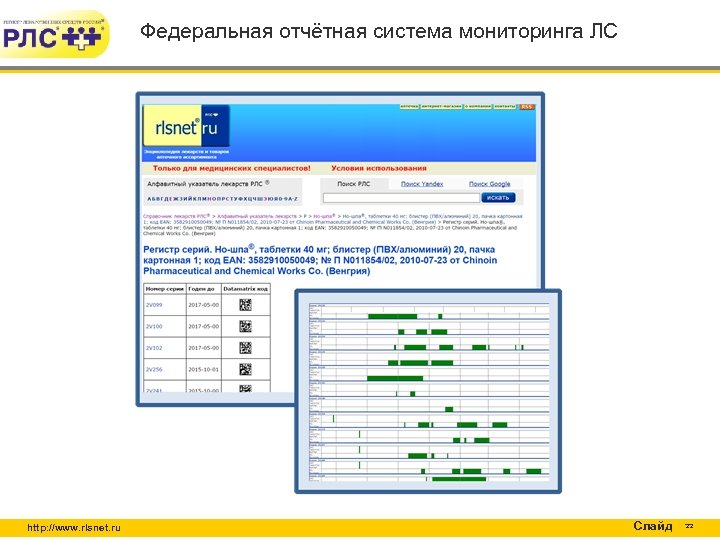Click the rlsnet.ru site logo
Screen dimensions: 720x540
(186, 126)
